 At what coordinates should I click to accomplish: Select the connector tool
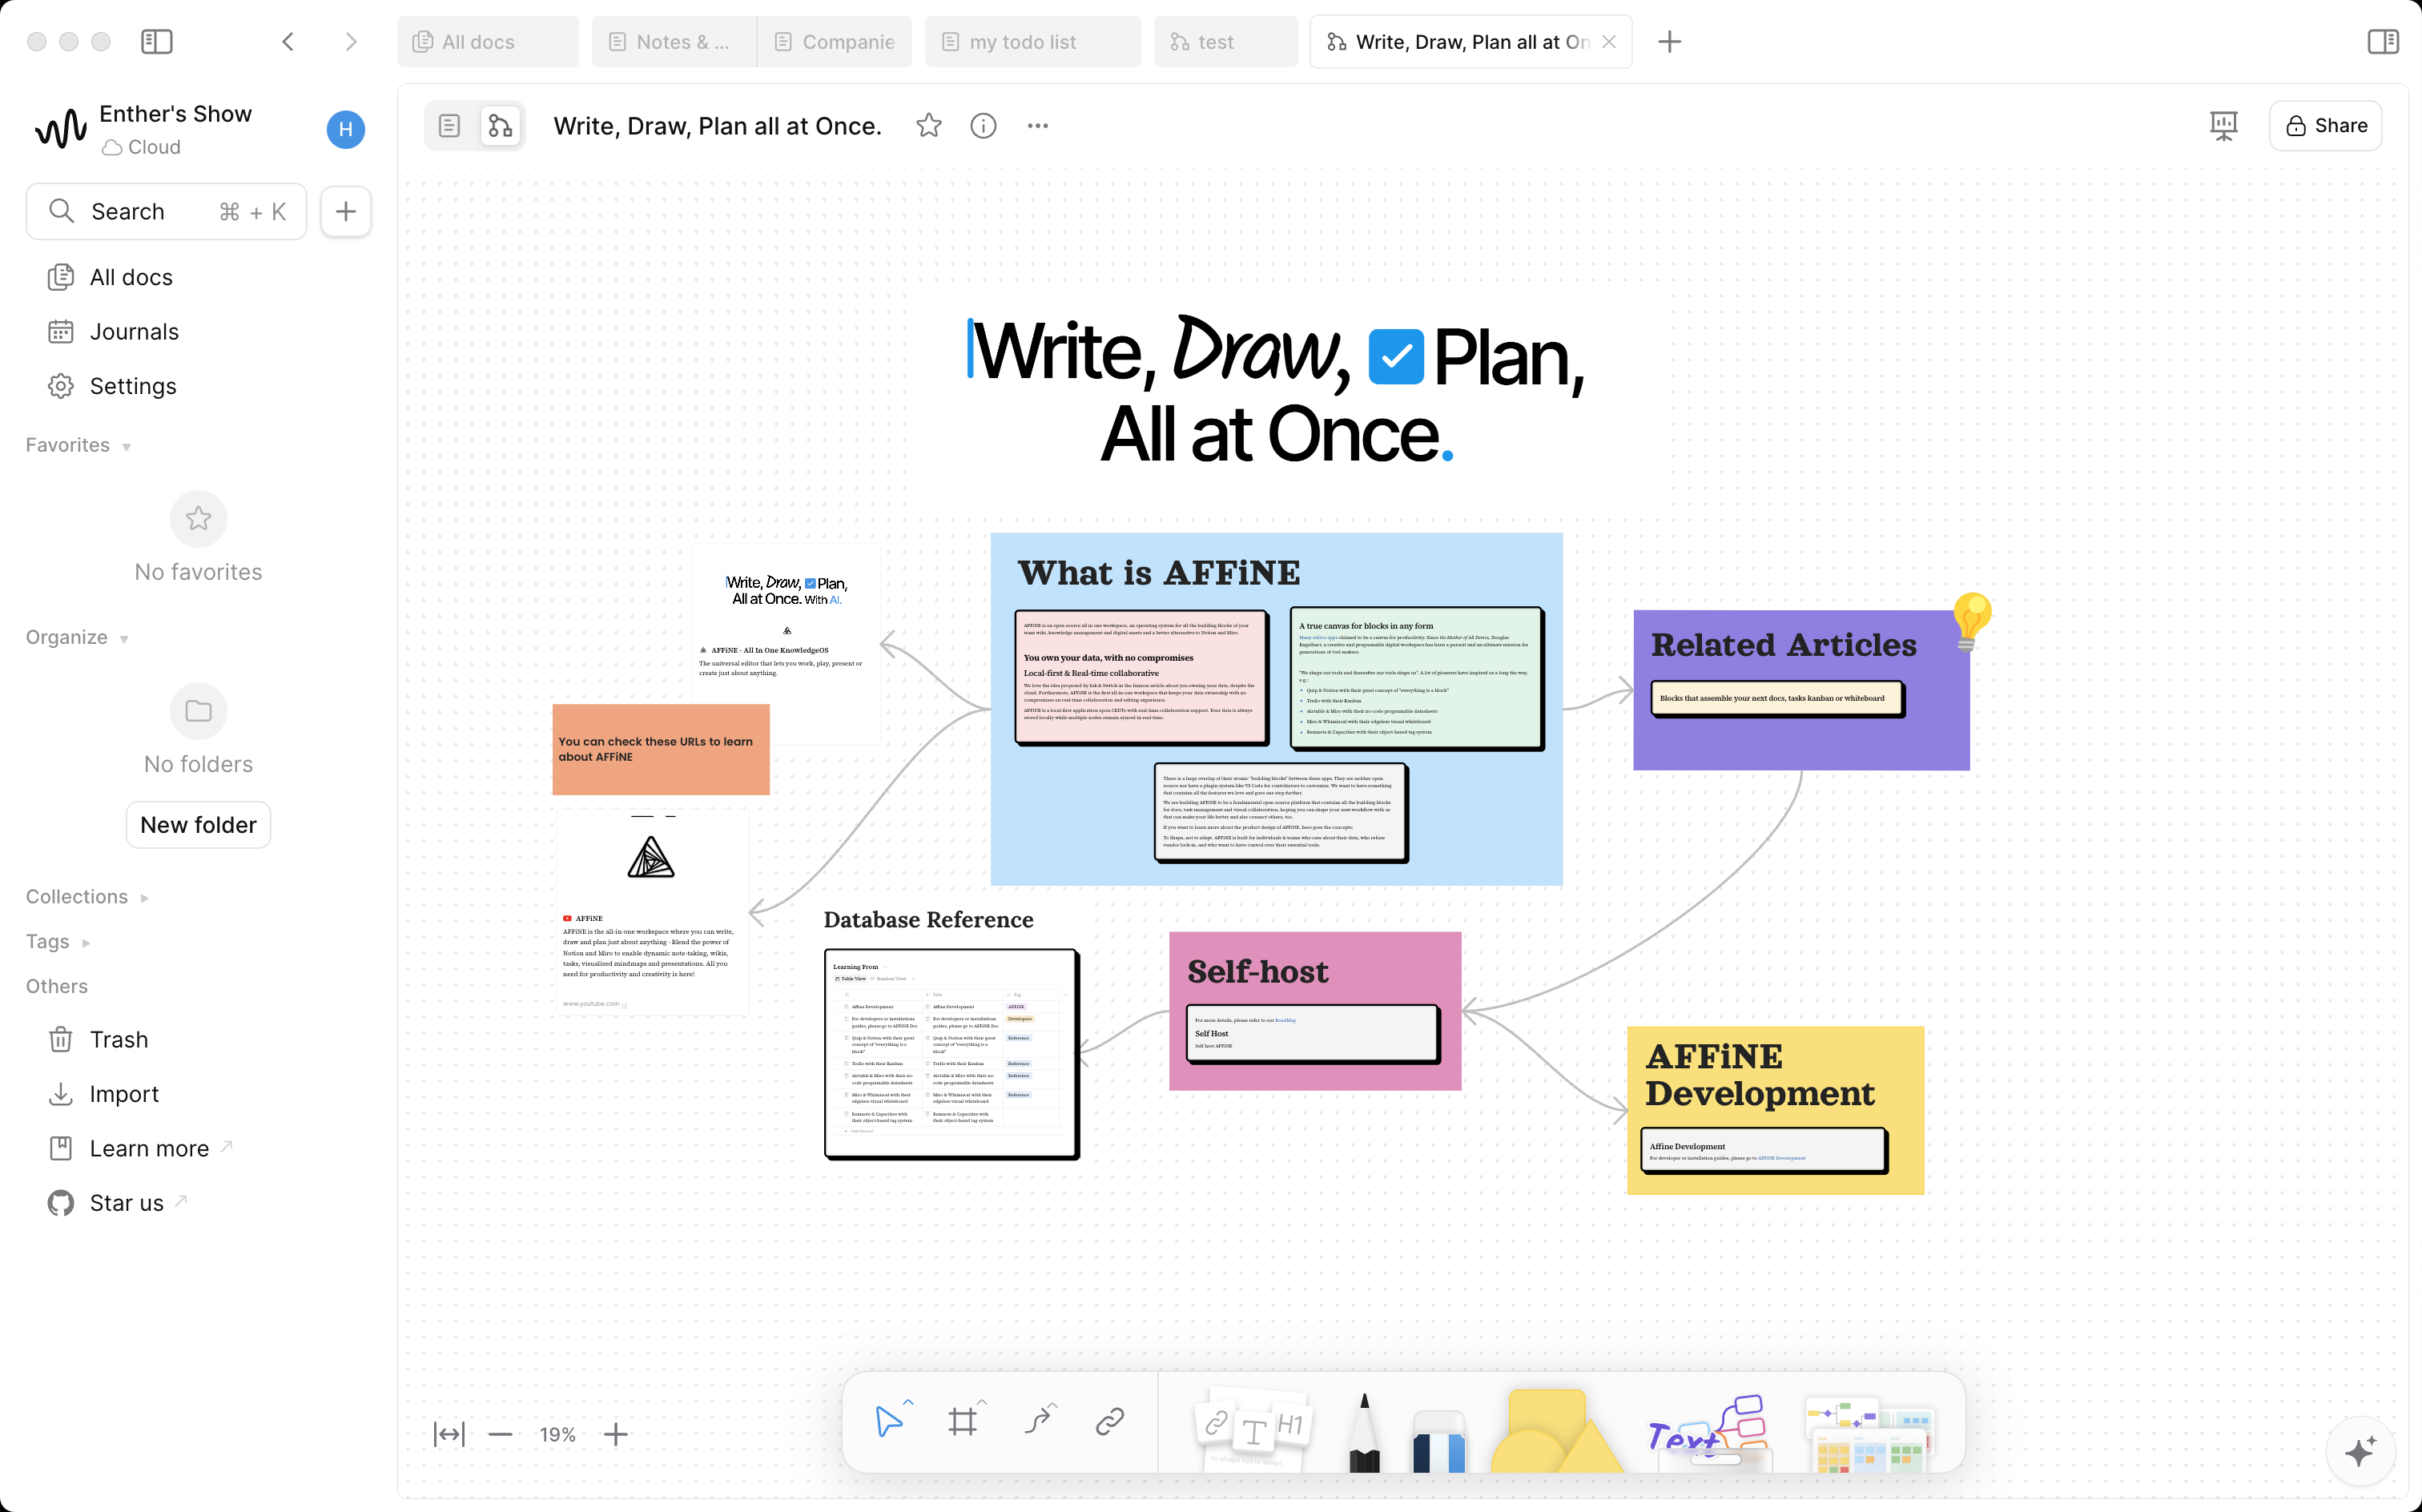pyautogui.click(x=1038, y=1421)
